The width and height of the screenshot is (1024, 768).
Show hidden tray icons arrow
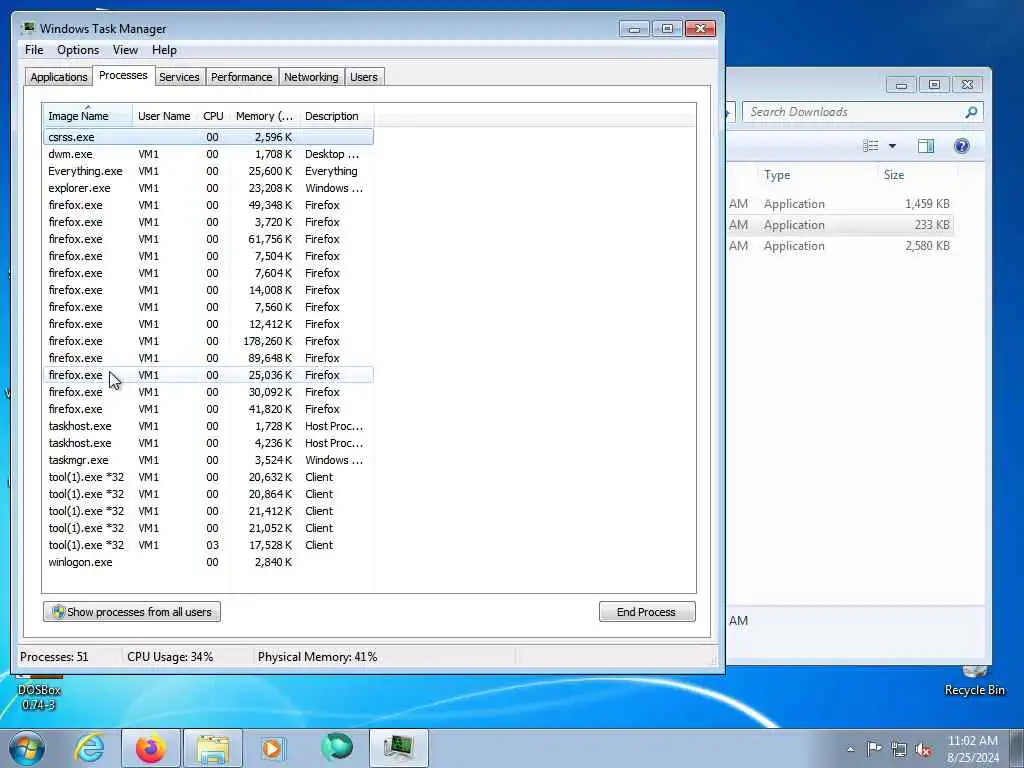point(850,749)
